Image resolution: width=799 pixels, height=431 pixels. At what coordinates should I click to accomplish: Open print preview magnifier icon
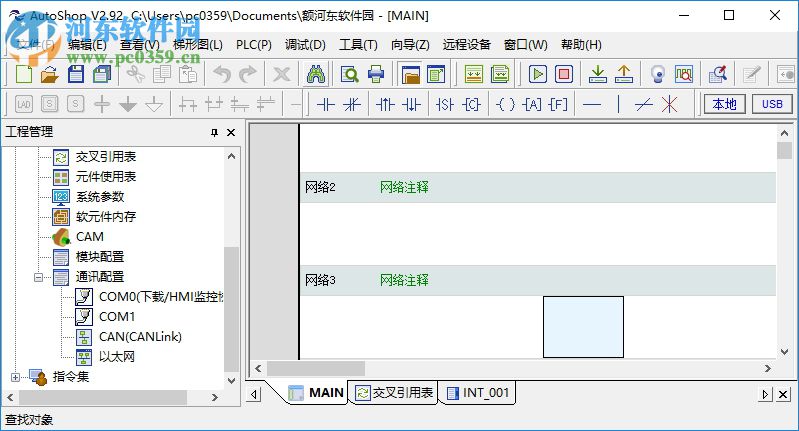click(x=350, y=74)
